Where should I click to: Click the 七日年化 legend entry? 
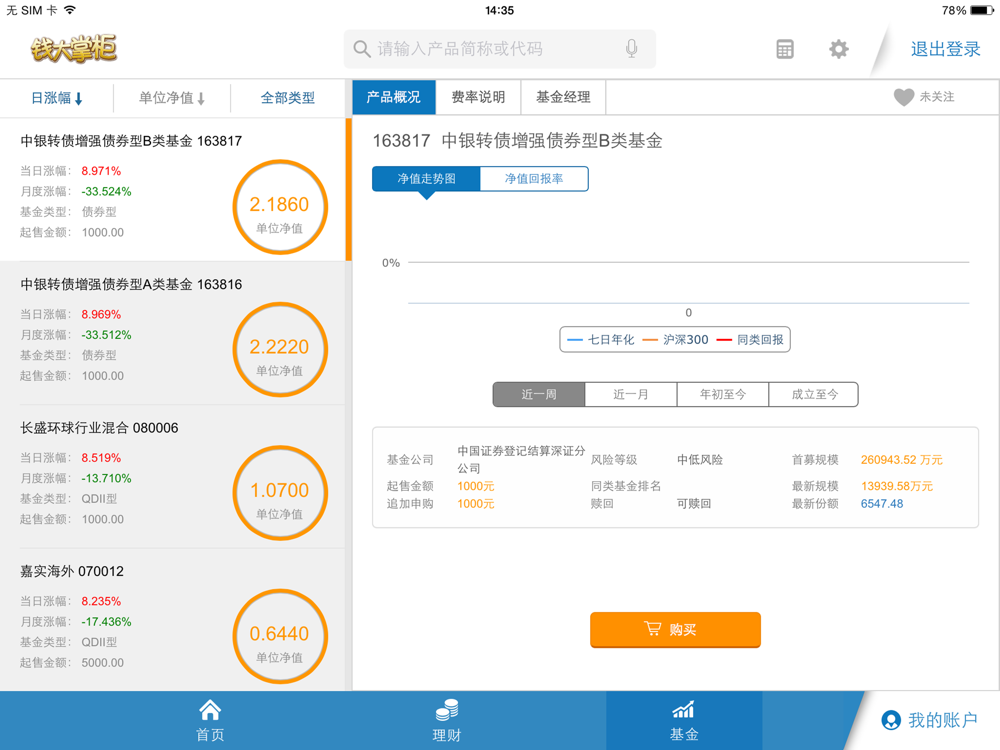(600, 340)
